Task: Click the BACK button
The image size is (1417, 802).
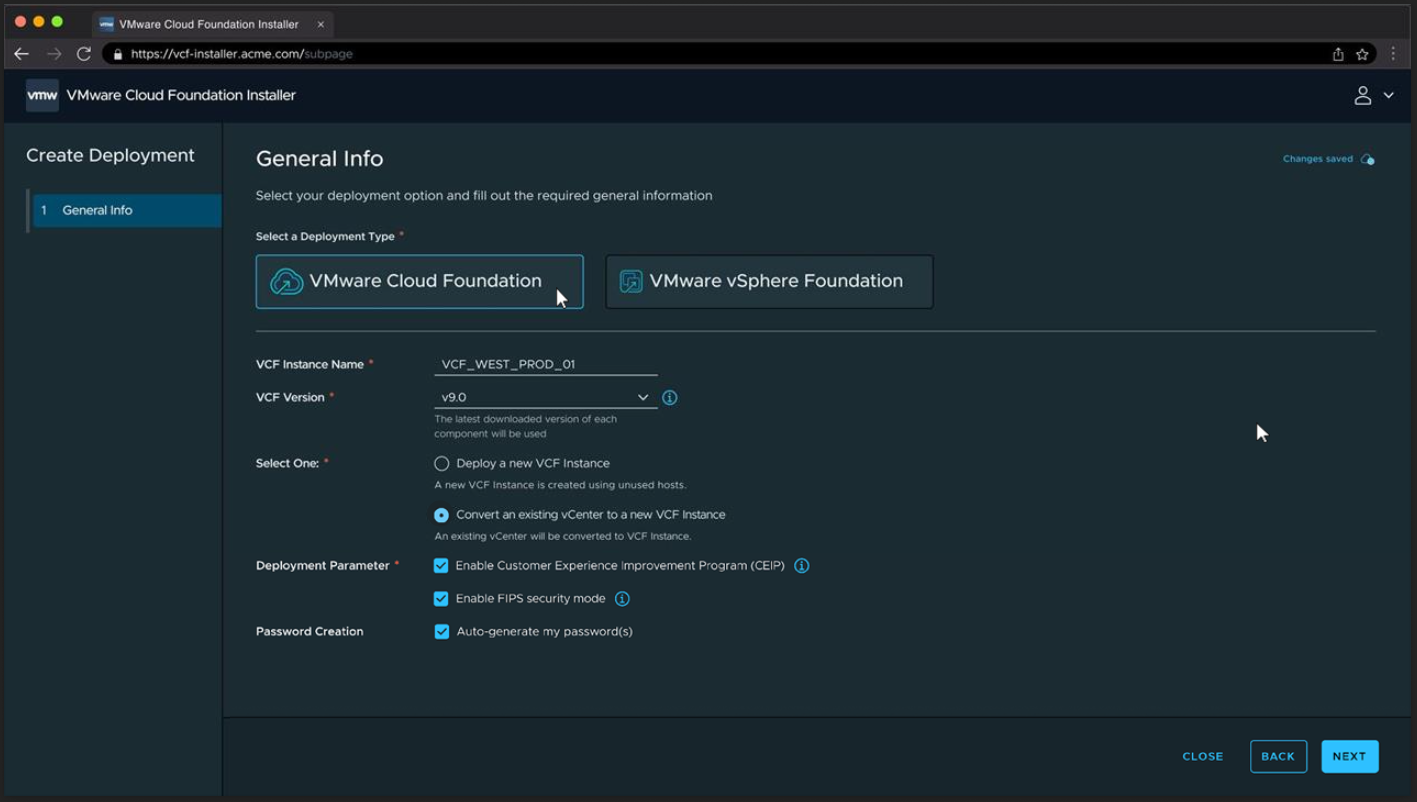Action: click(x=1278, y=757)
